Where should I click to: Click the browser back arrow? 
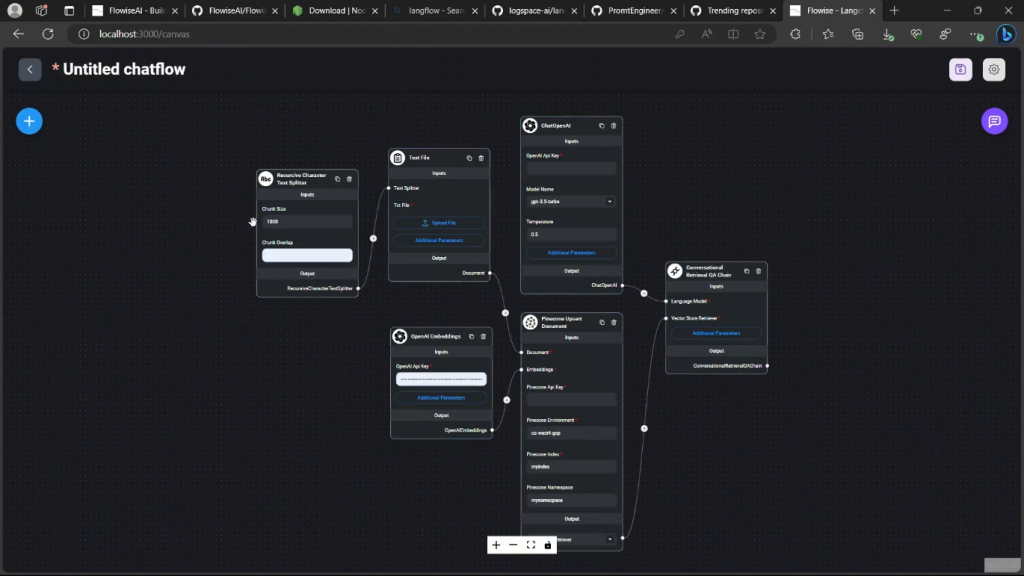(18, 34)
